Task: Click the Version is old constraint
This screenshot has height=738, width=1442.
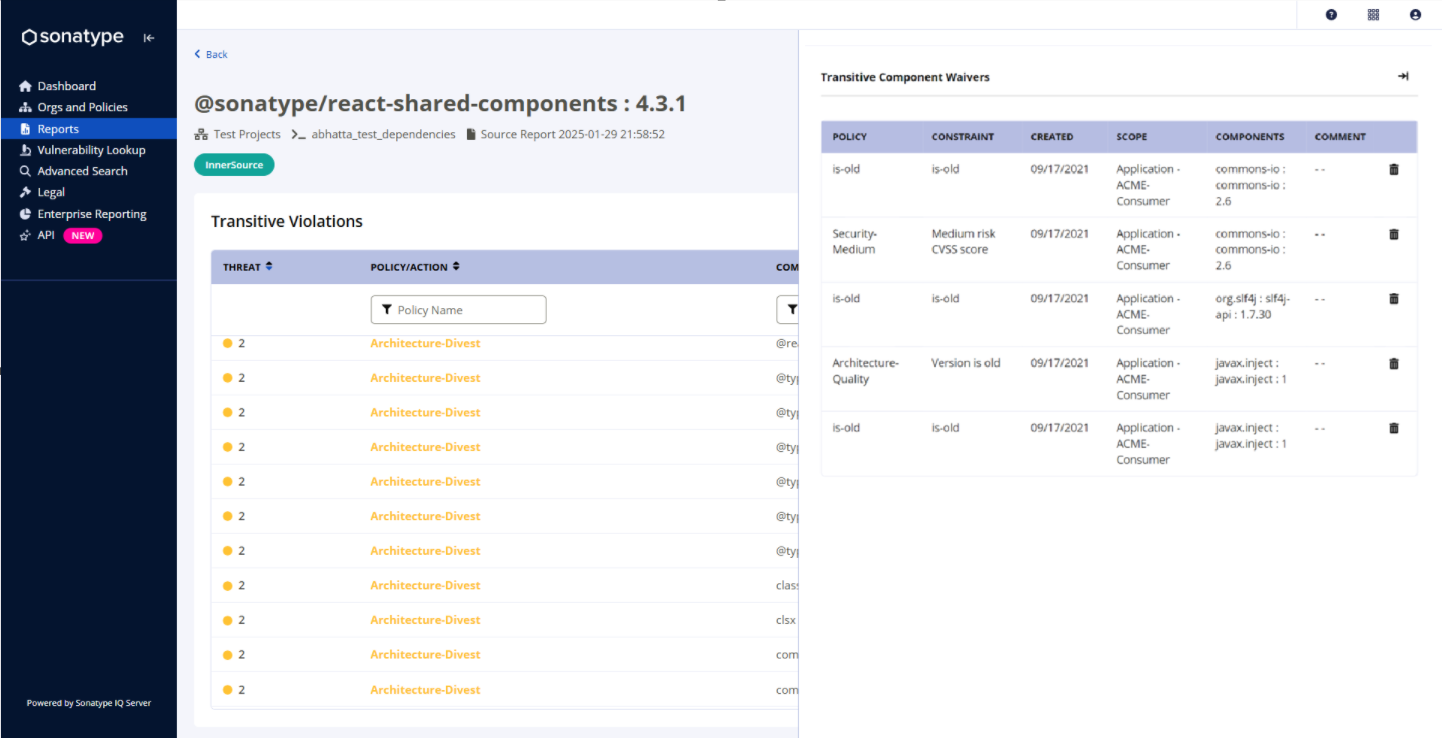Action: (966, 363)
